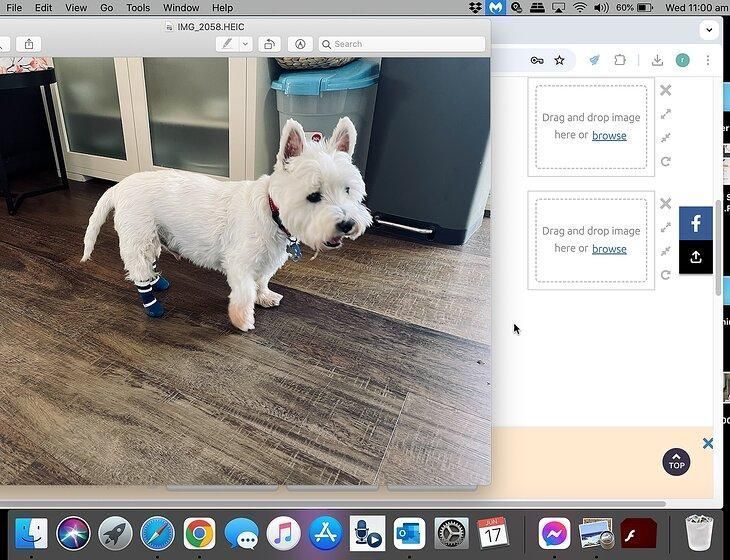Open Finder from the Dock
The width and height of the screenshot is (730, 560).
coord(31,533)
